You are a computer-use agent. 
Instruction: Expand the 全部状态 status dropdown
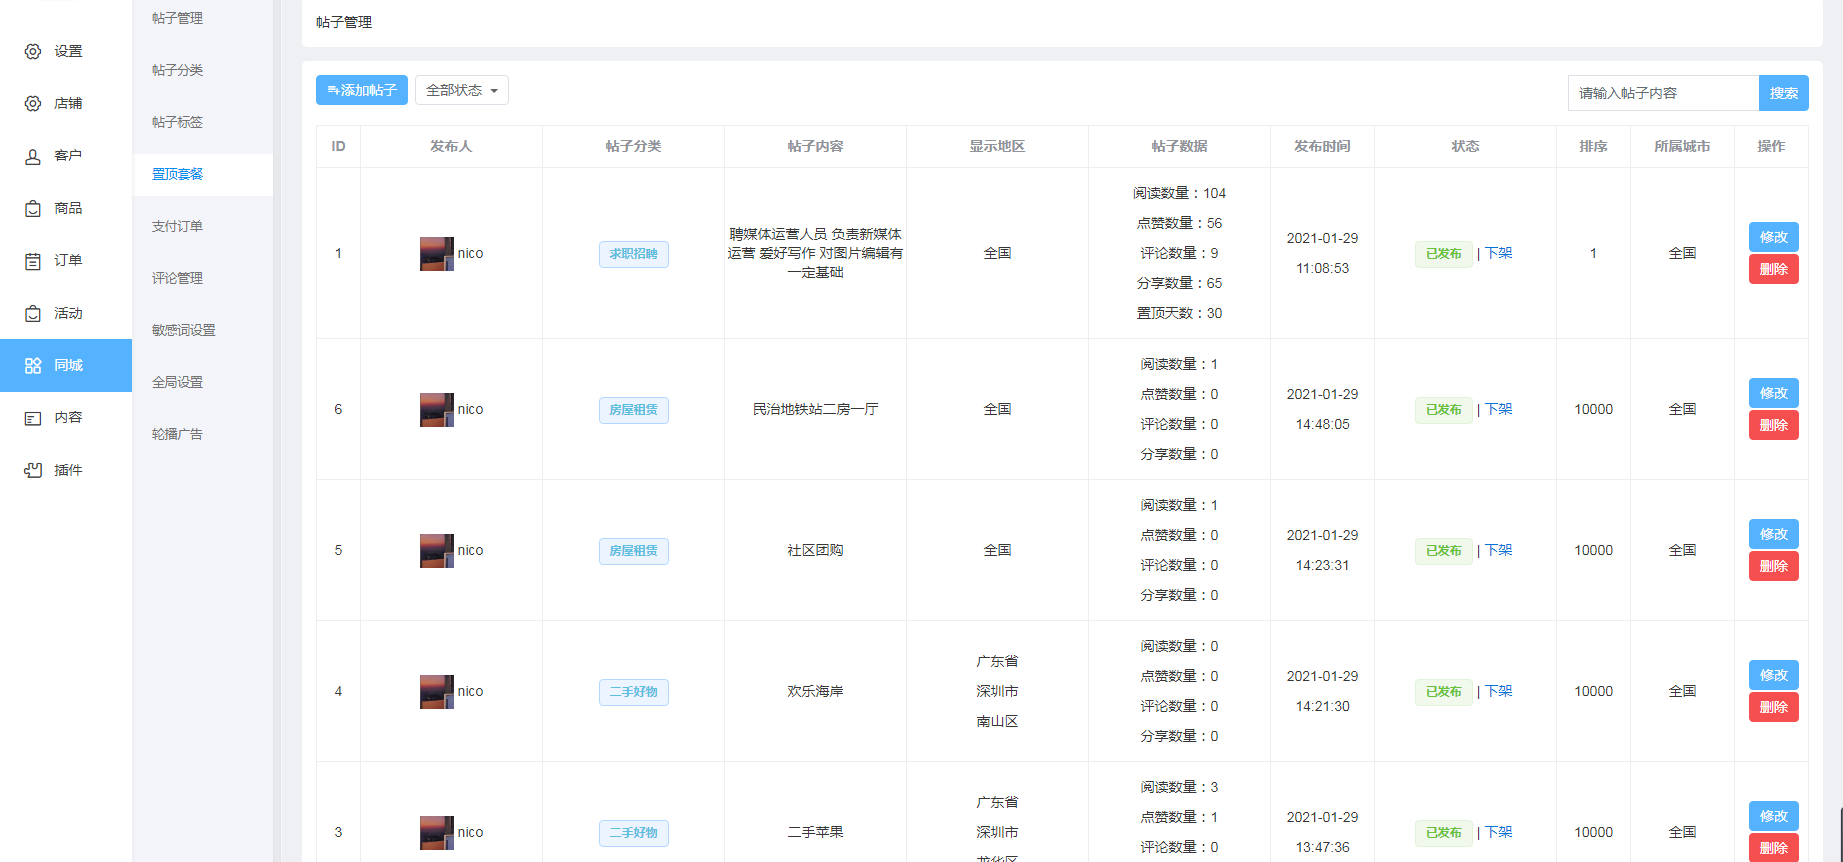click(461, 90)
